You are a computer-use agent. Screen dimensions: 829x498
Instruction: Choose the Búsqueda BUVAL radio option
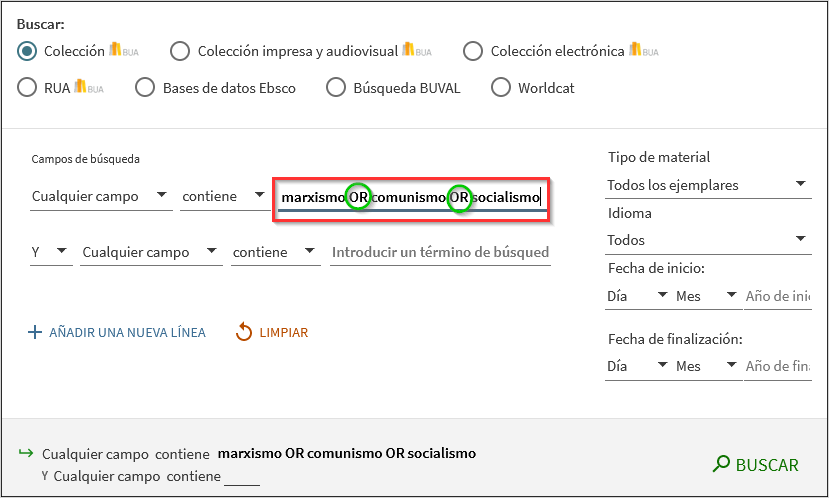(336, 88)
